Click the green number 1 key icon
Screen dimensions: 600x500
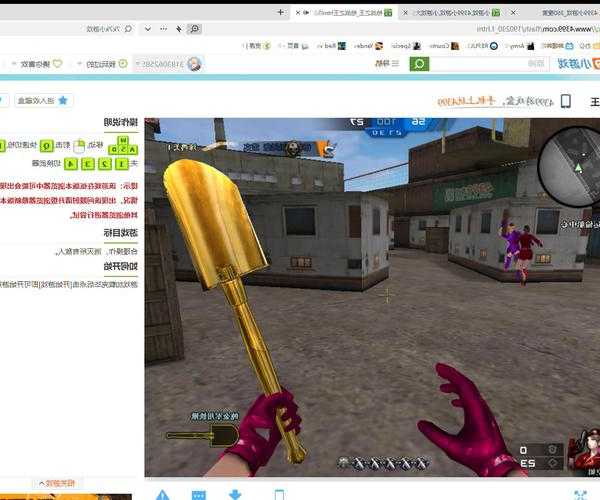pyautogui.click(x=121, y=163)
